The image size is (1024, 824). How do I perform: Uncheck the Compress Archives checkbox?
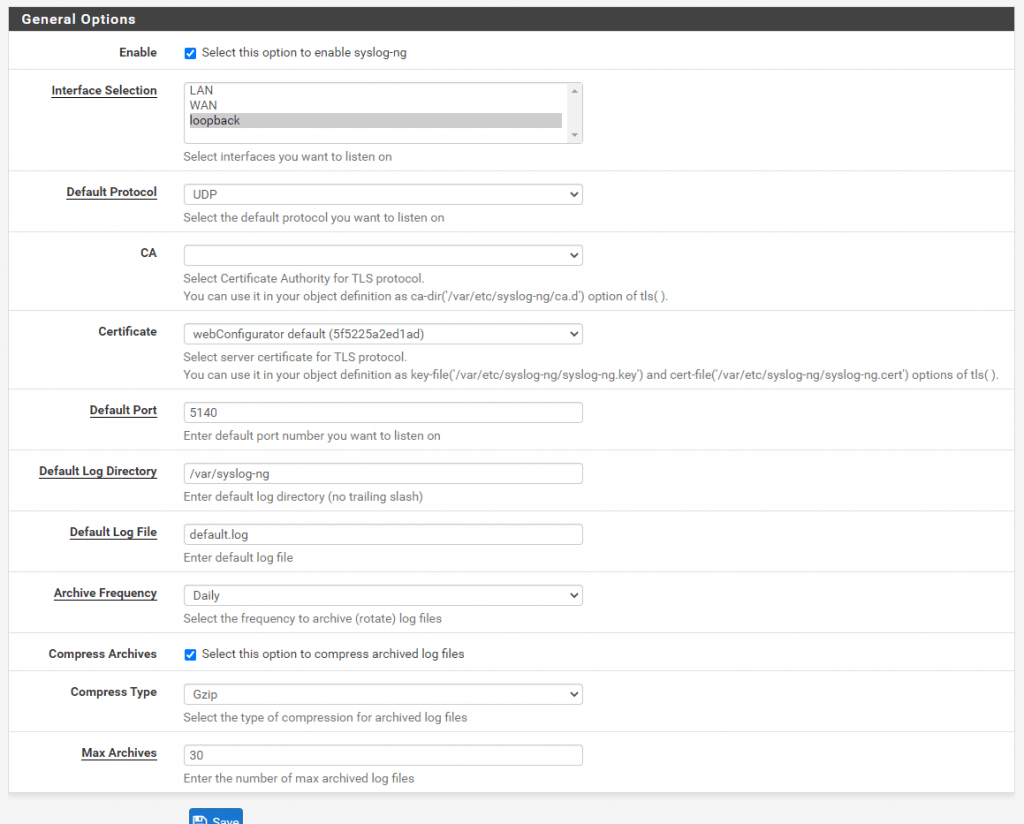[x=190, y=654]
